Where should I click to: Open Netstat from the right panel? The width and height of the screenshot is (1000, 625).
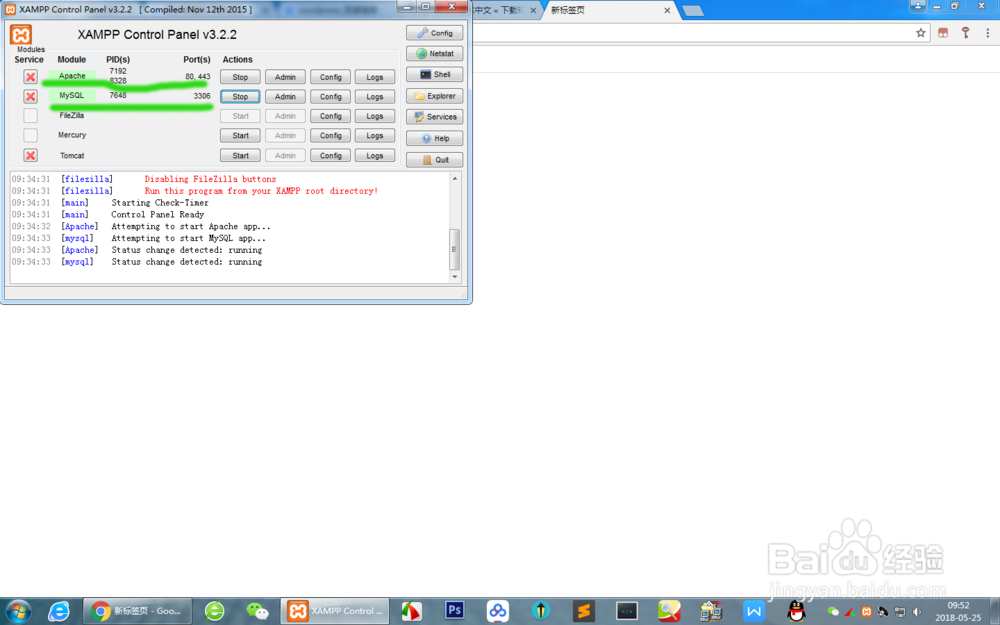(x=434, y=54)
